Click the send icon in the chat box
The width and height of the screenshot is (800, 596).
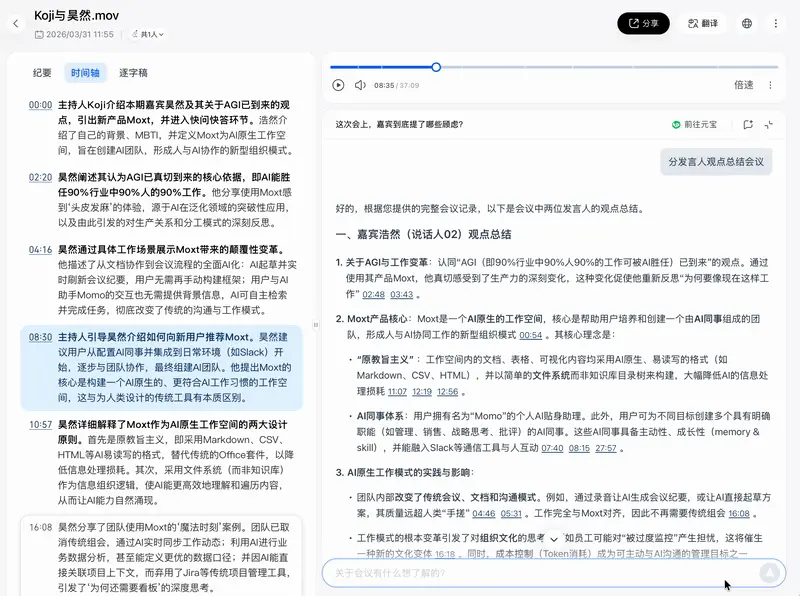coord(769,572)
